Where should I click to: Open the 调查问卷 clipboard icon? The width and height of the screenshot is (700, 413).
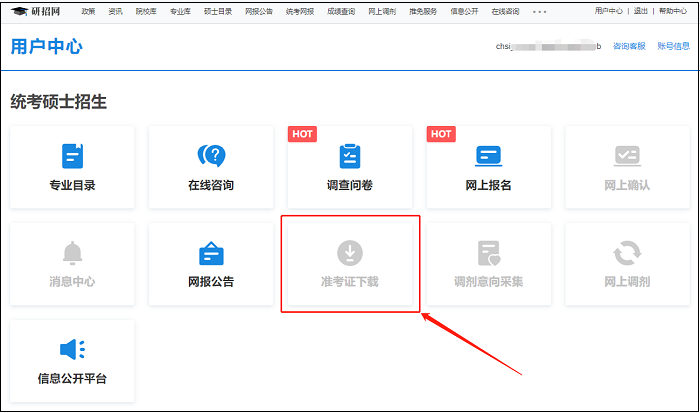(350, 156)
